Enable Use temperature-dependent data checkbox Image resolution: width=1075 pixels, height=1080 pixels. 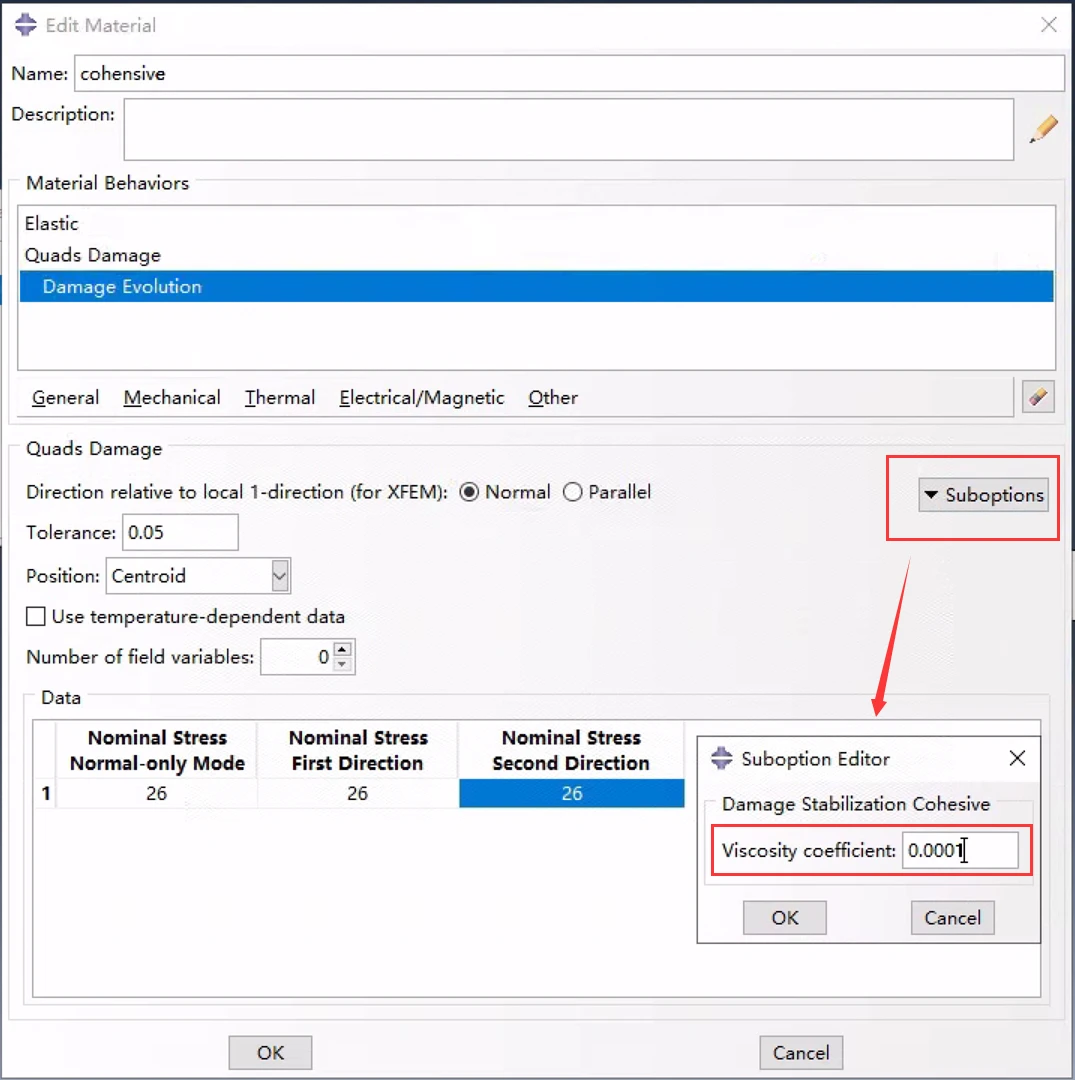[36, 616]
